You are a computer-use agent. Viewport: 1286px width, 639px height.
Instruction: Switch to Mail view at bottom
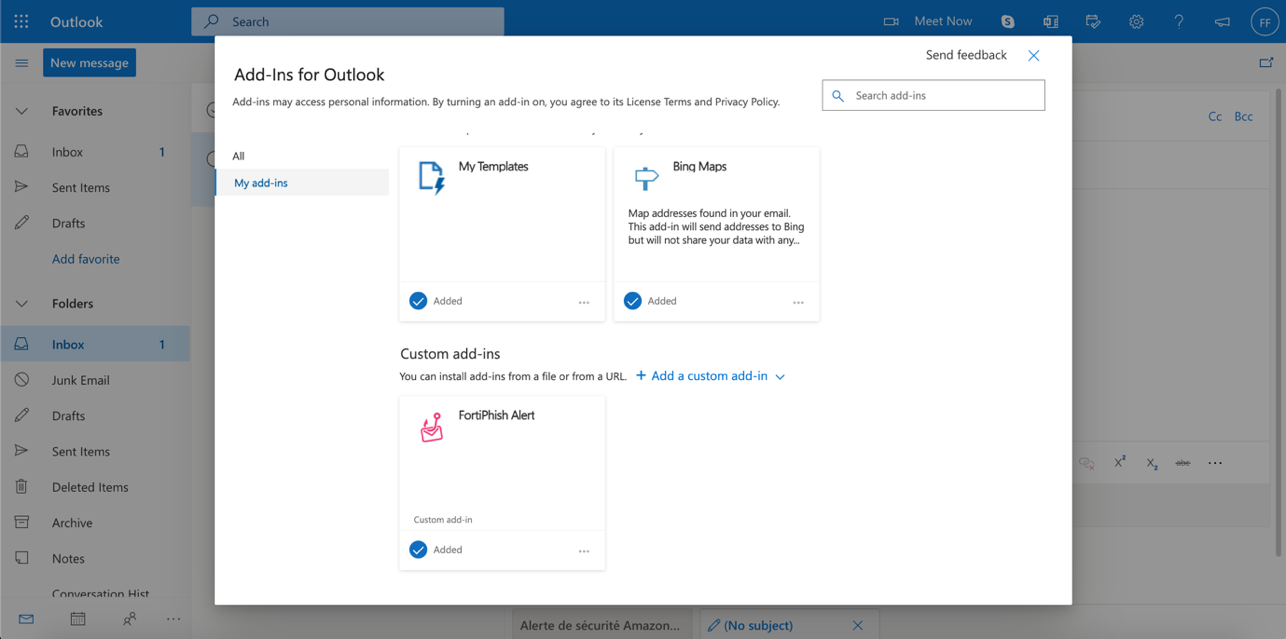tap(26, 619)
